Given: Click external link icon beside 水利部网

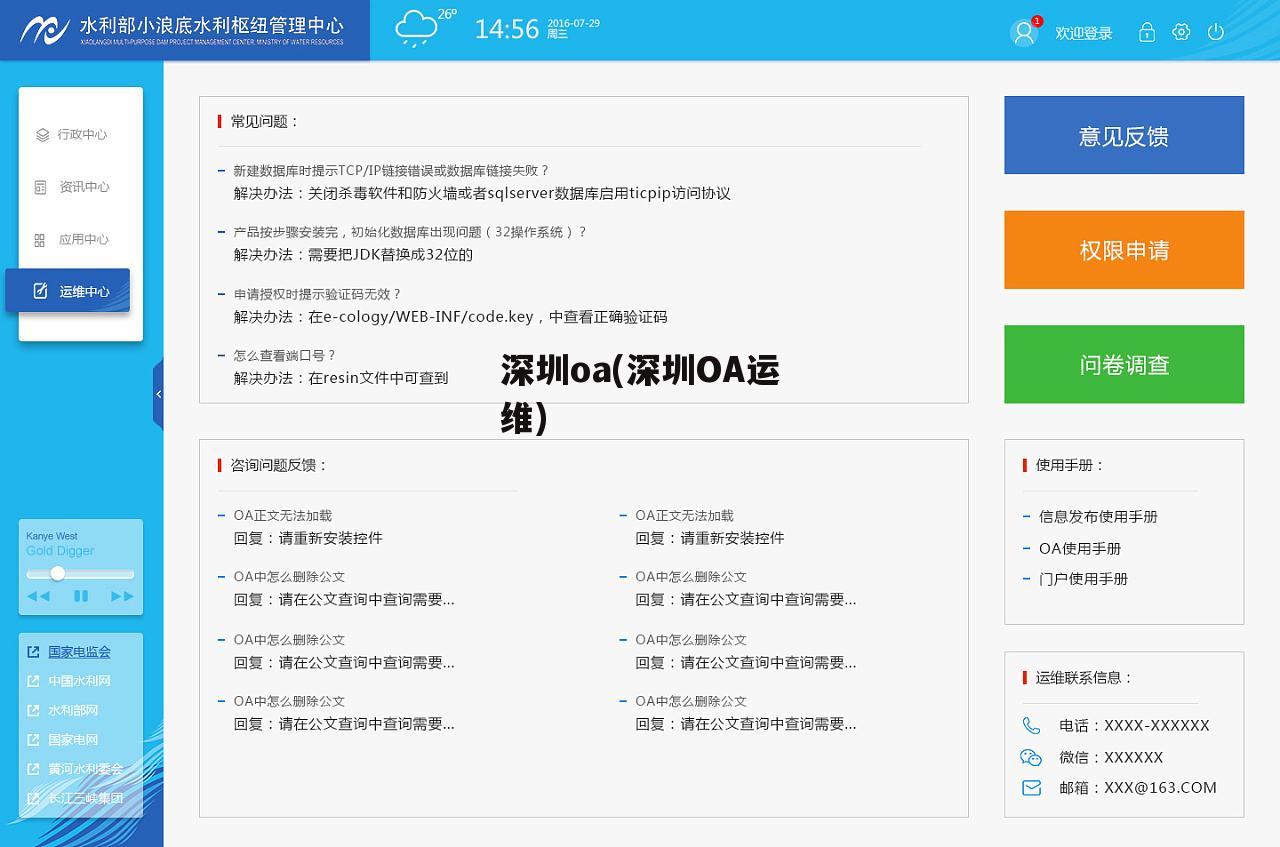Looking at the screenshot, I should pos(33,710).
